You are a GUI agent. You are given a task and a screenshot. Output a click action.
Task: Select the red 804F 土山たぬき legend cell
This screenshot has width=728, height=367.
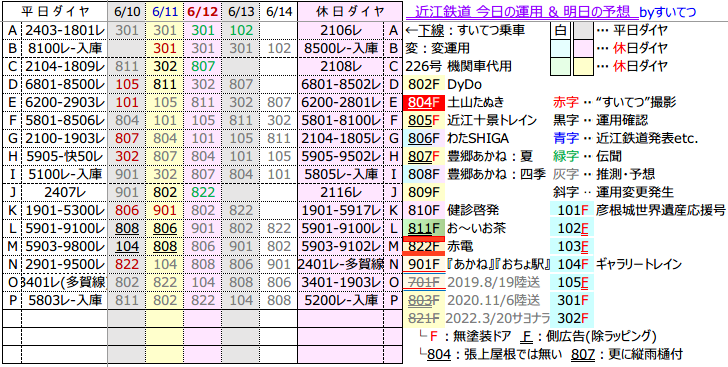[x=424, y=103]
